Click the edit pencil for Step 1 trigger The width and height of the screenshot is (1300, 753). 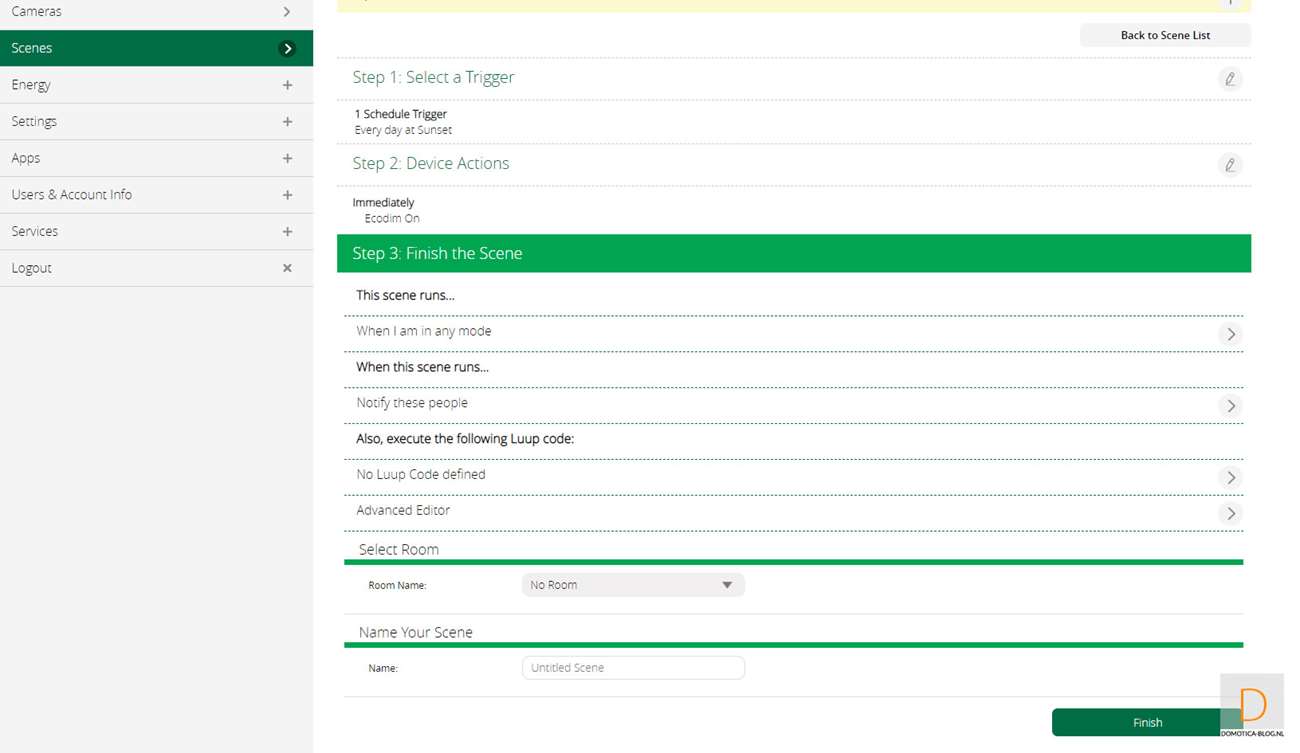click(x=1230, y=79)
